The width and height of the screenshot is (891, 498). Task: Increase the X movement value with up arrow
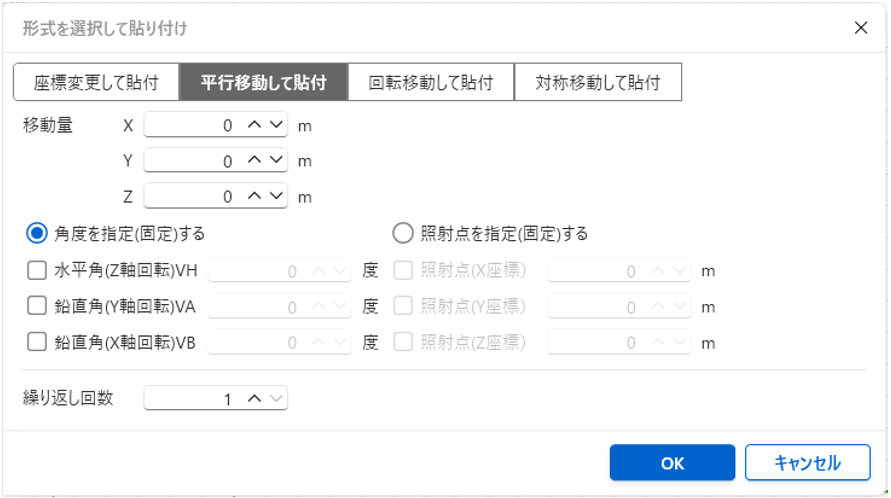pos(254,126)
